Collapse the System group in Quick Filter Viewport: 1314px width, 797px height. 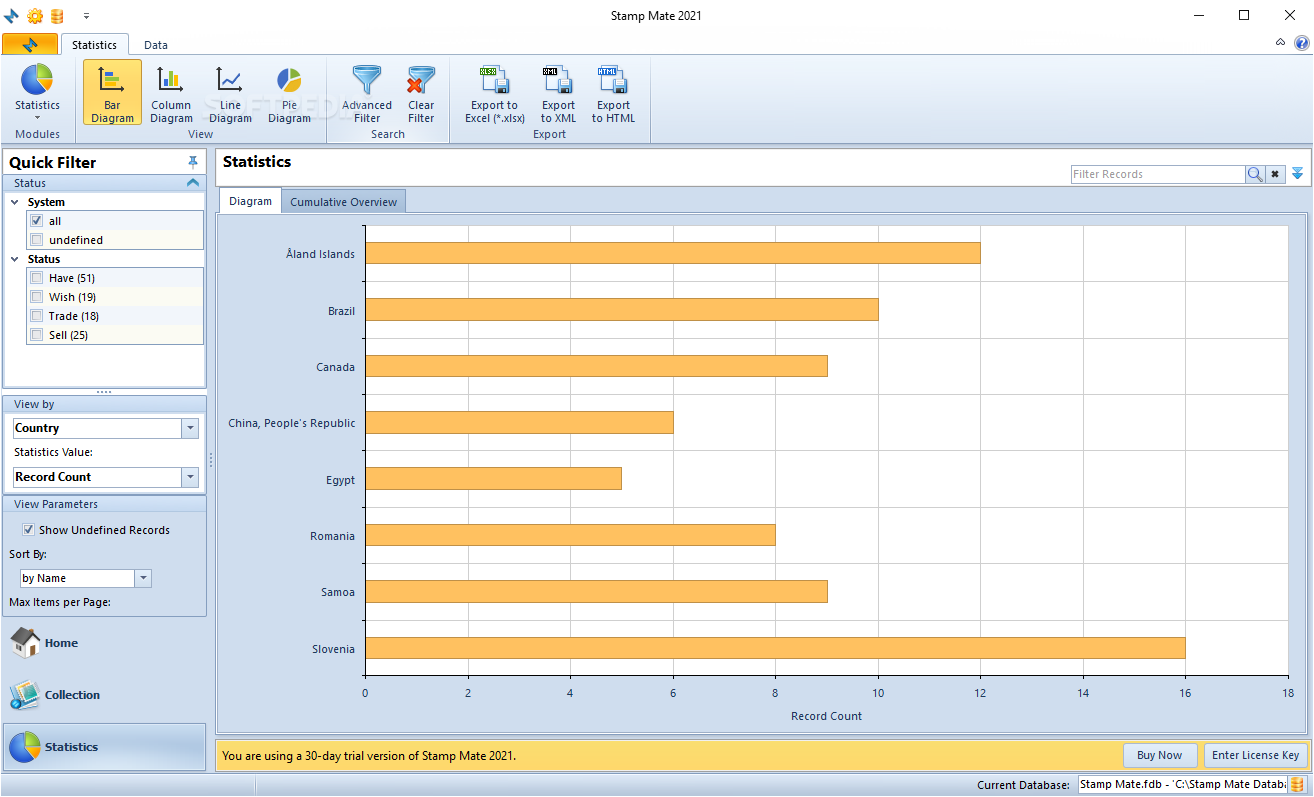pos(14,202)
